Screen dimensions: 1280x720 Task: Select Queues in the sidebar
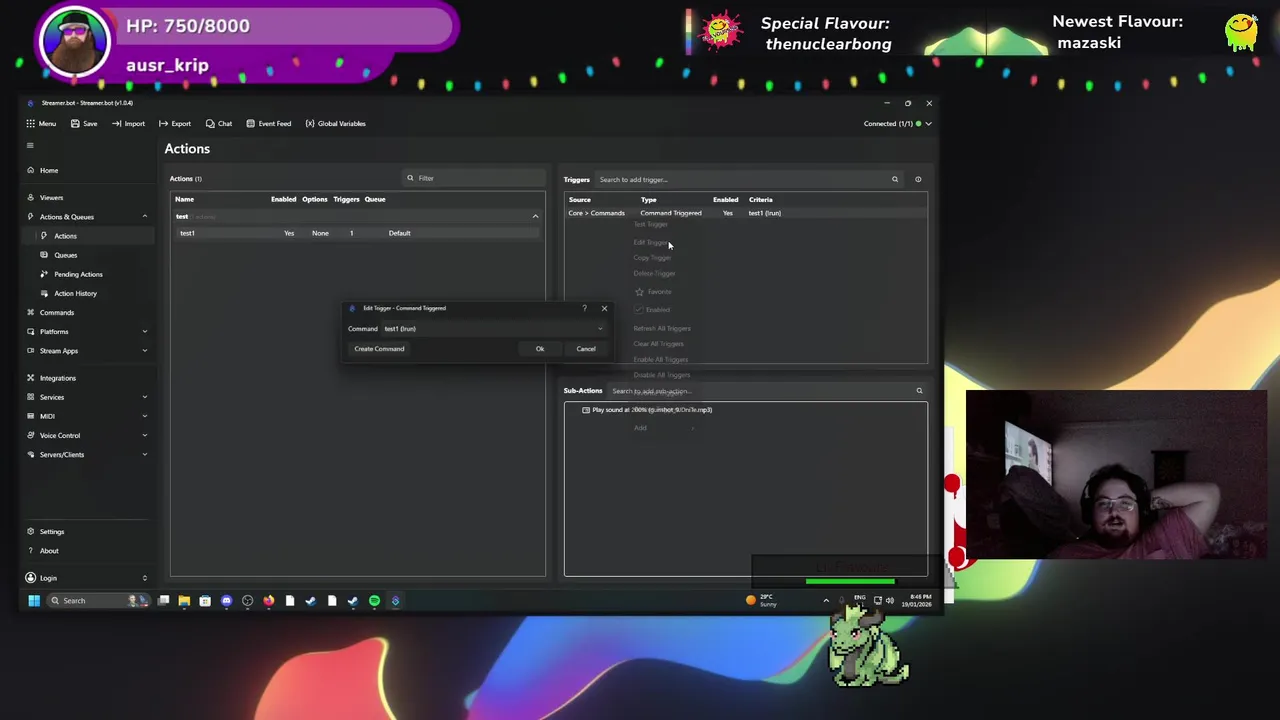tap(65, 255)
